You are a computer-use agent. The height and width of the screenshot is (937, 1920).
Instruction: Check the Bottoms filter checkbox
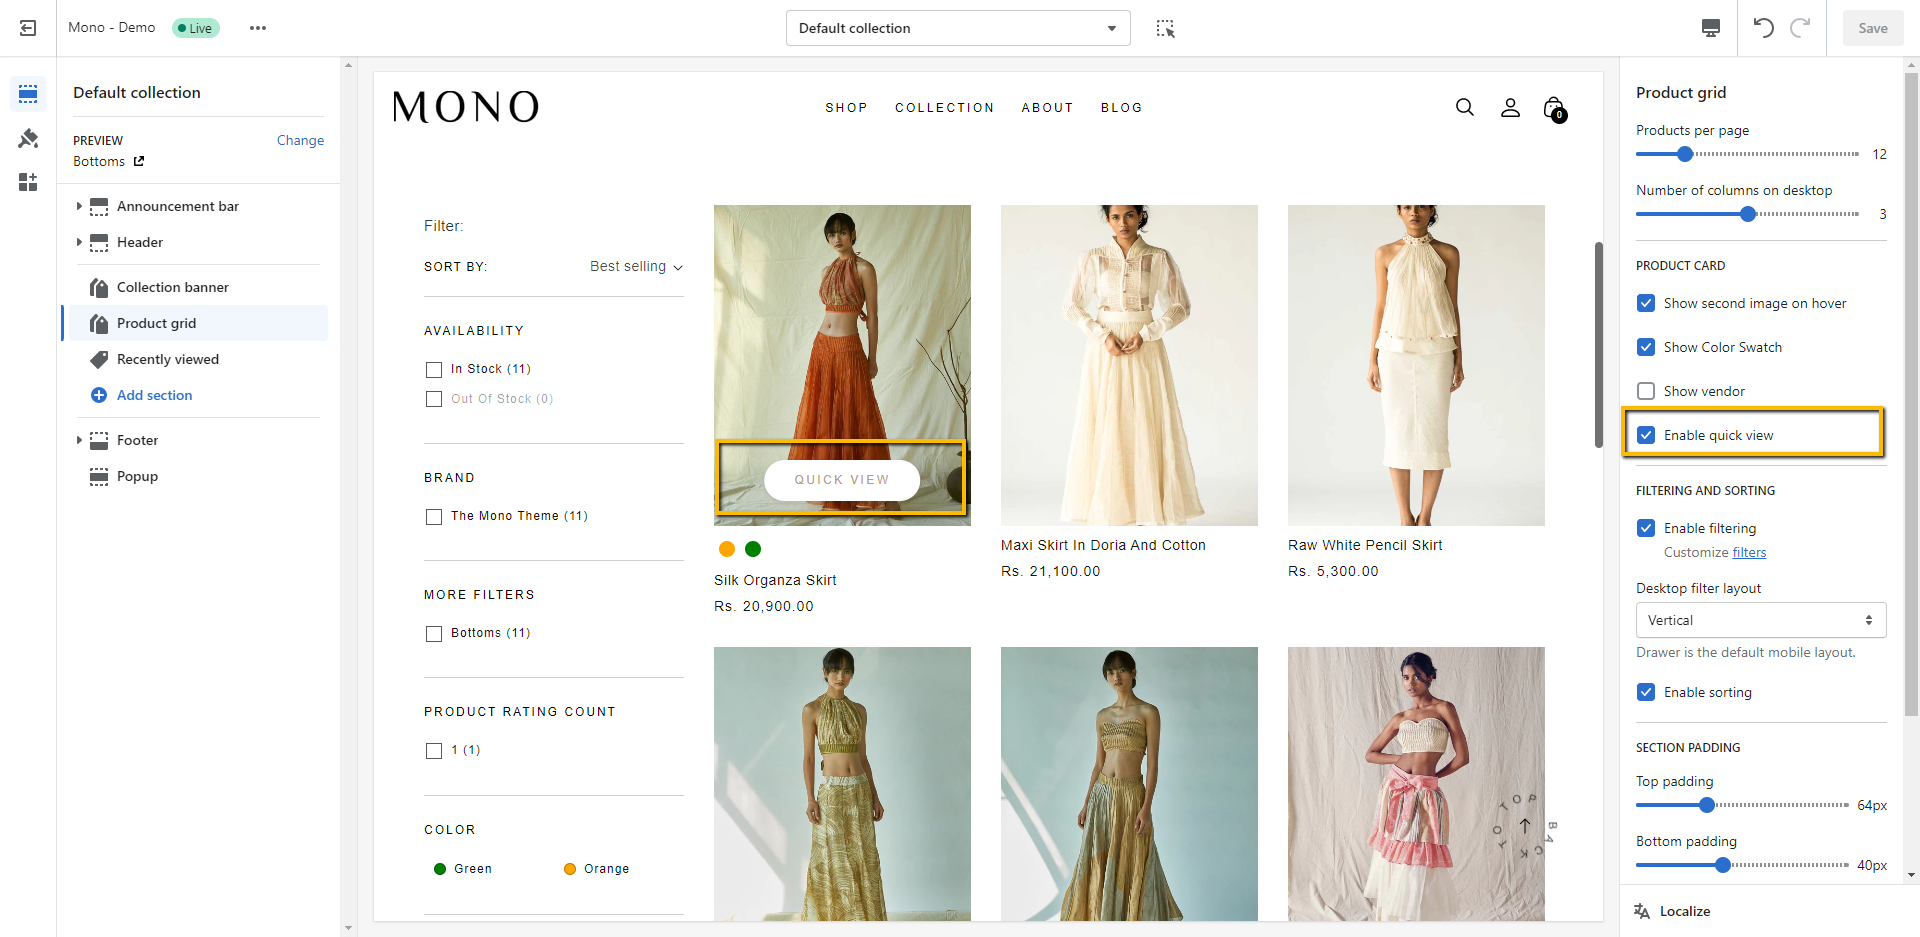[434, 634]
